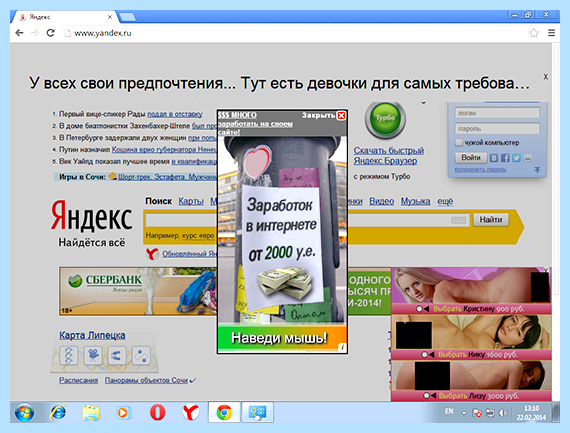Launch Yandex Browser from the taskbar
This screenshot has height=433, width=570.
click(x=190, y=413)
